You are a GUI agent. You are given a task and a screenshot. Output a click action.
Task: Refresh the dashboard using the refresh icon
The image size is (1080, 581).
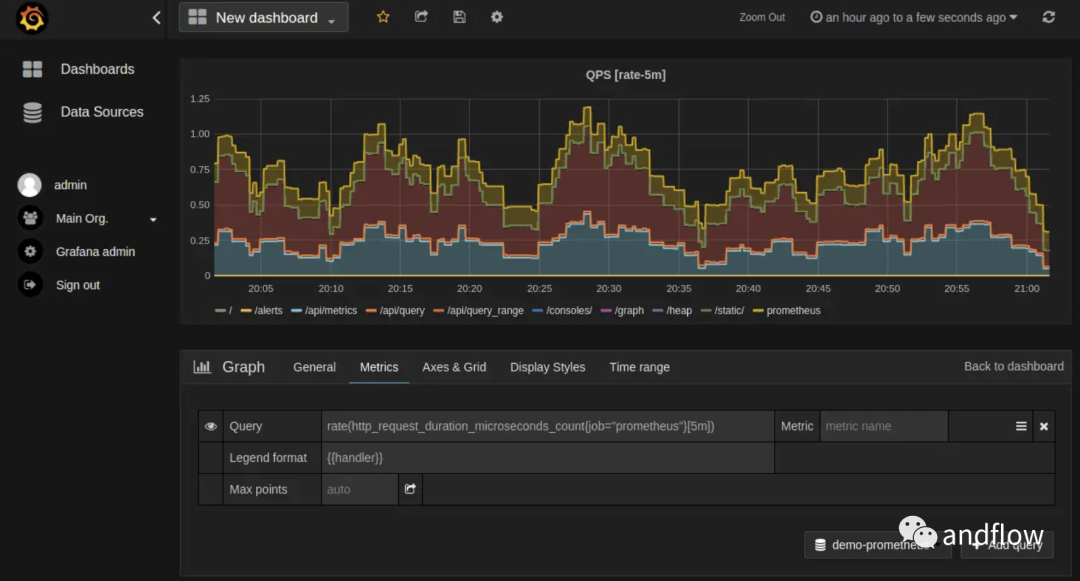click(1048, 17)
